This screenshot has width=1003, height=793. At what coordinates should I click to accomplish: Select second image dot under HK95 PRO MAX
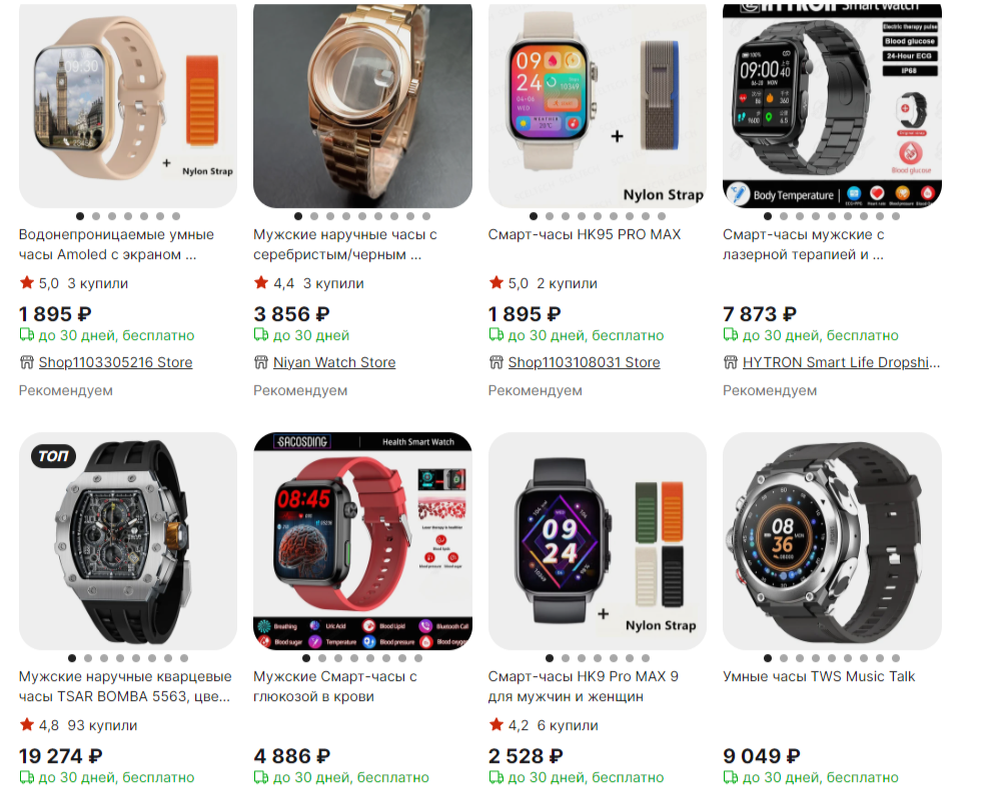549,216
